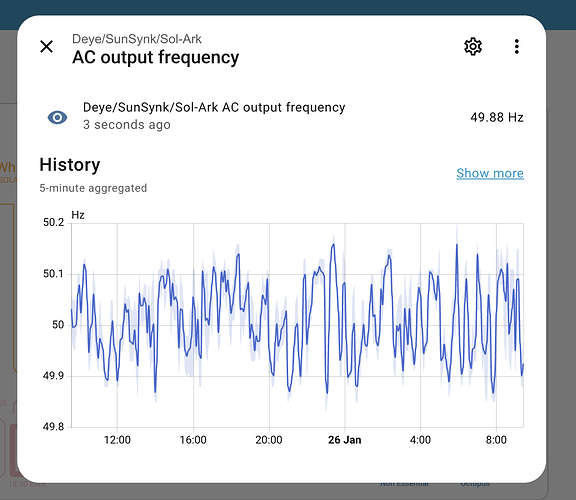Click the 50 y-axis label
This screenshot has width=576, height=500.
pos(58,325)
